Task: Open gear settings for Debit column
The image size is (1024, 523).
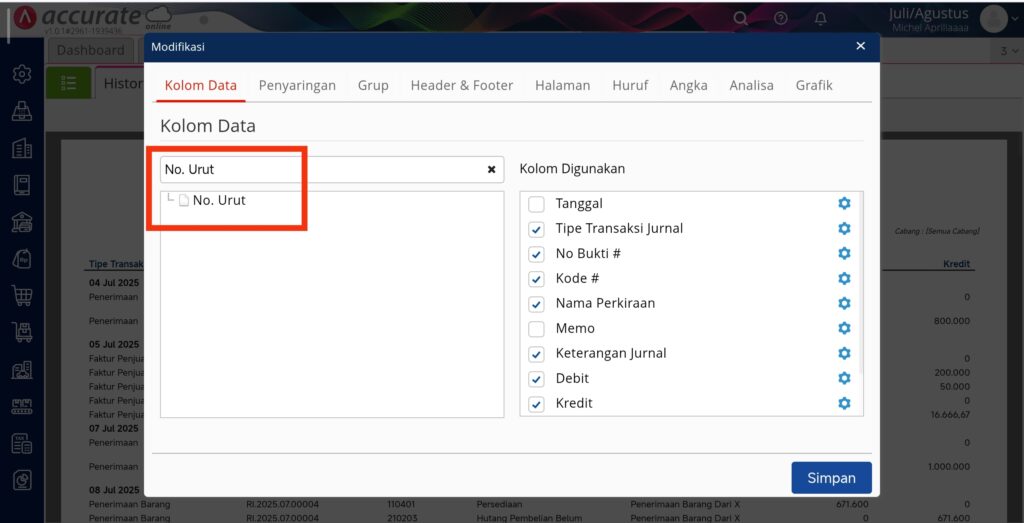Action: [x=844, y=378]
